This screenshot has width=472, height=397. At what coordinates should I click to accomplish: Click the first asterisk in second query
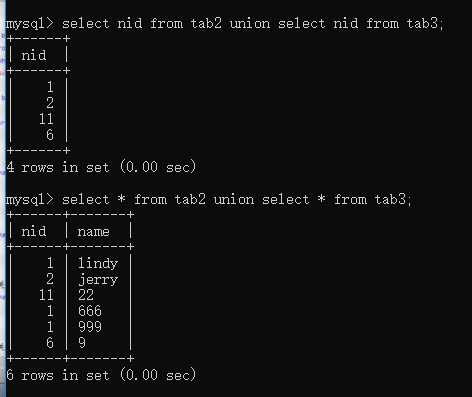point(121,199)
